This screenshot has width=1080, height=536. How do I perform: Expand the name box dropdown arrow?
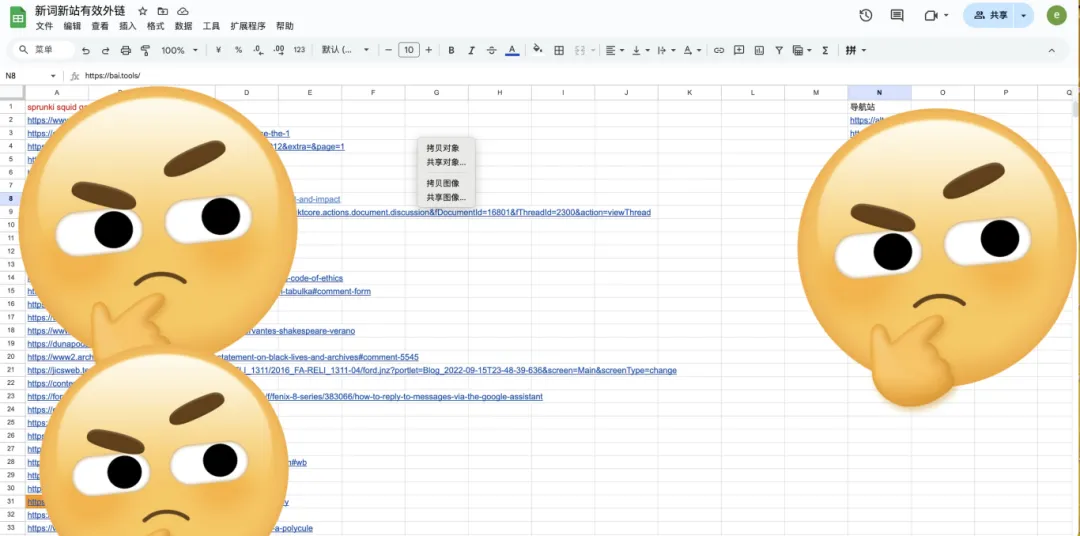(53, 76)
